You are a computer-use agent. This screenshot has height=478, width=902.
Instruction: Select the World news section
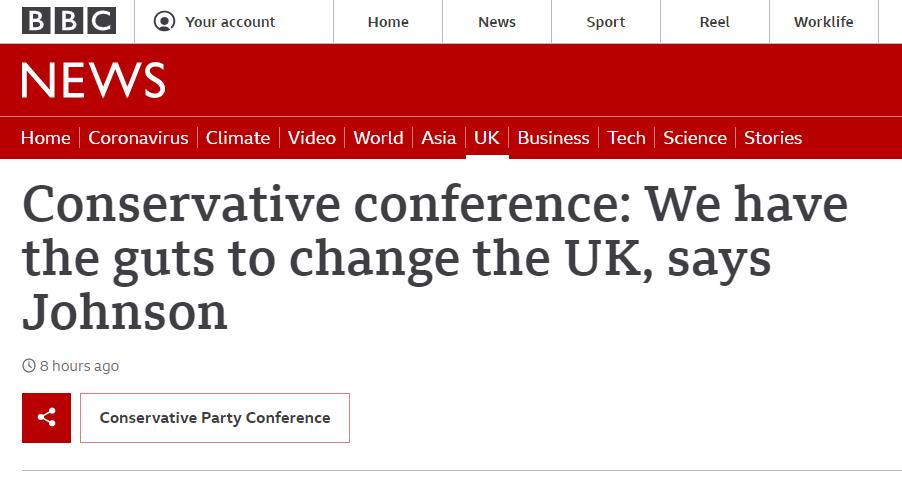(378, 138)
